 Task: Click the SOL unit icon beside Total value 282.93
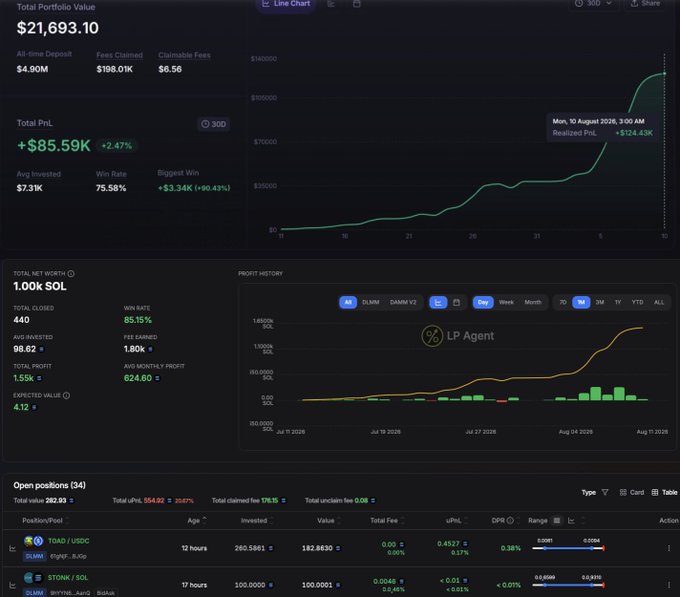pos(72,500)
